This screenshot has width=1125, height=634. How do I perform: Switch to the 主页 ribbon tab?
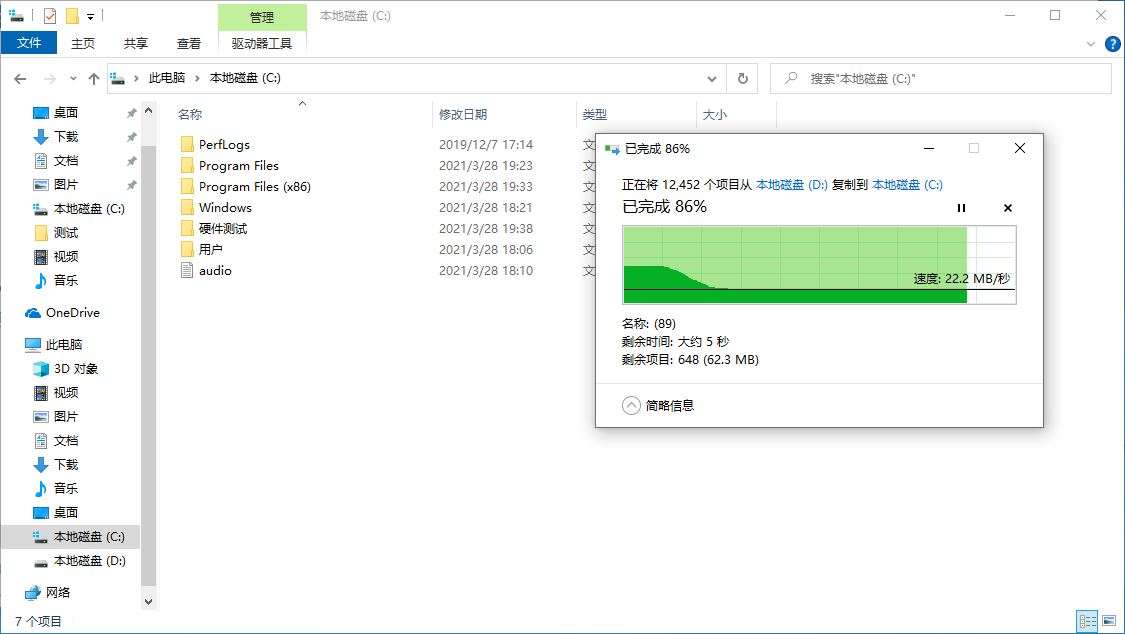[83, 44]
